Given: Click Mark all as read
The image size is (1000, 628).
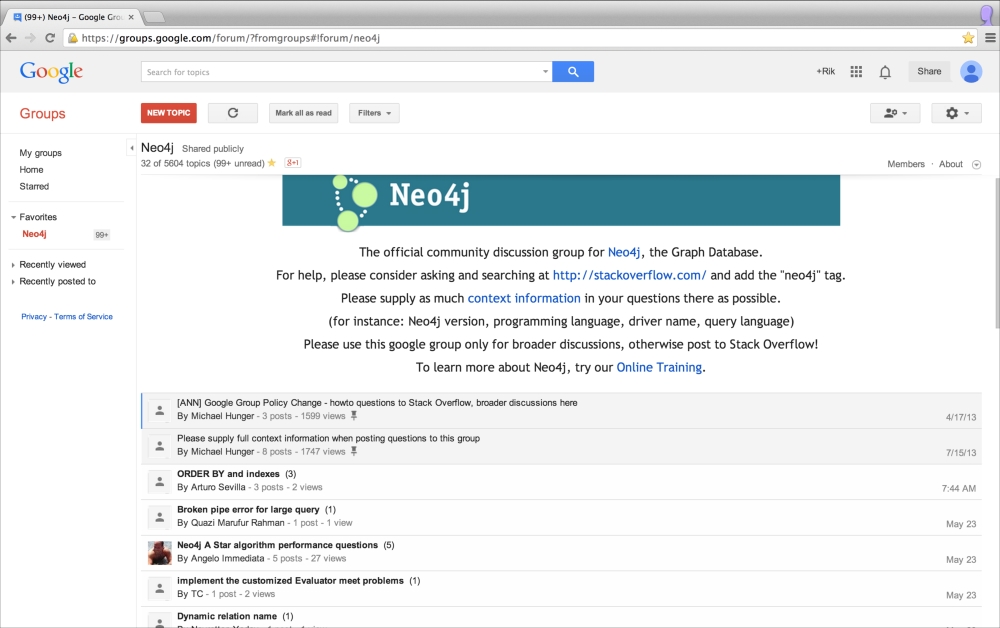Looking at the screenshot, I should point(304,113).
